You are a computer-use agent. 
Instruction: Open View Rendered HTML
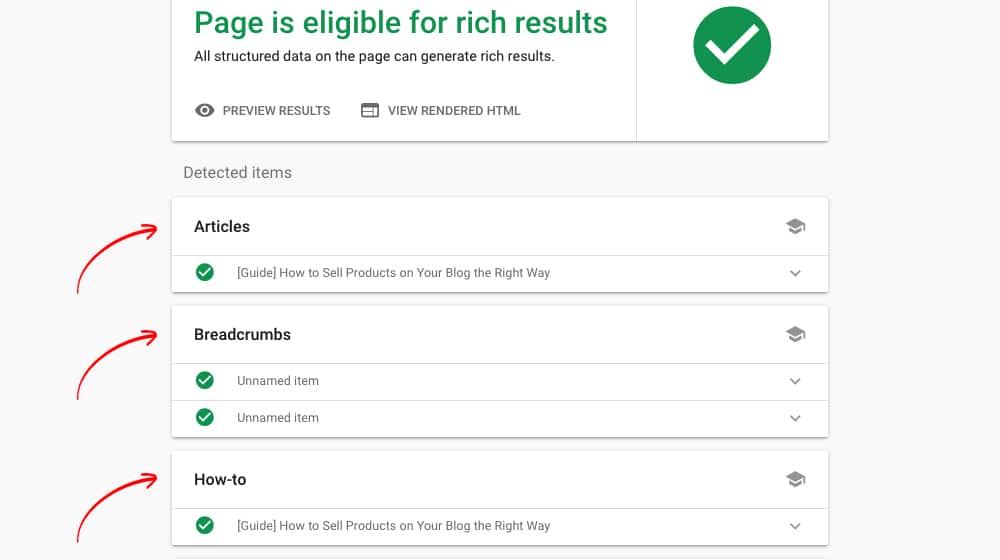454,111
